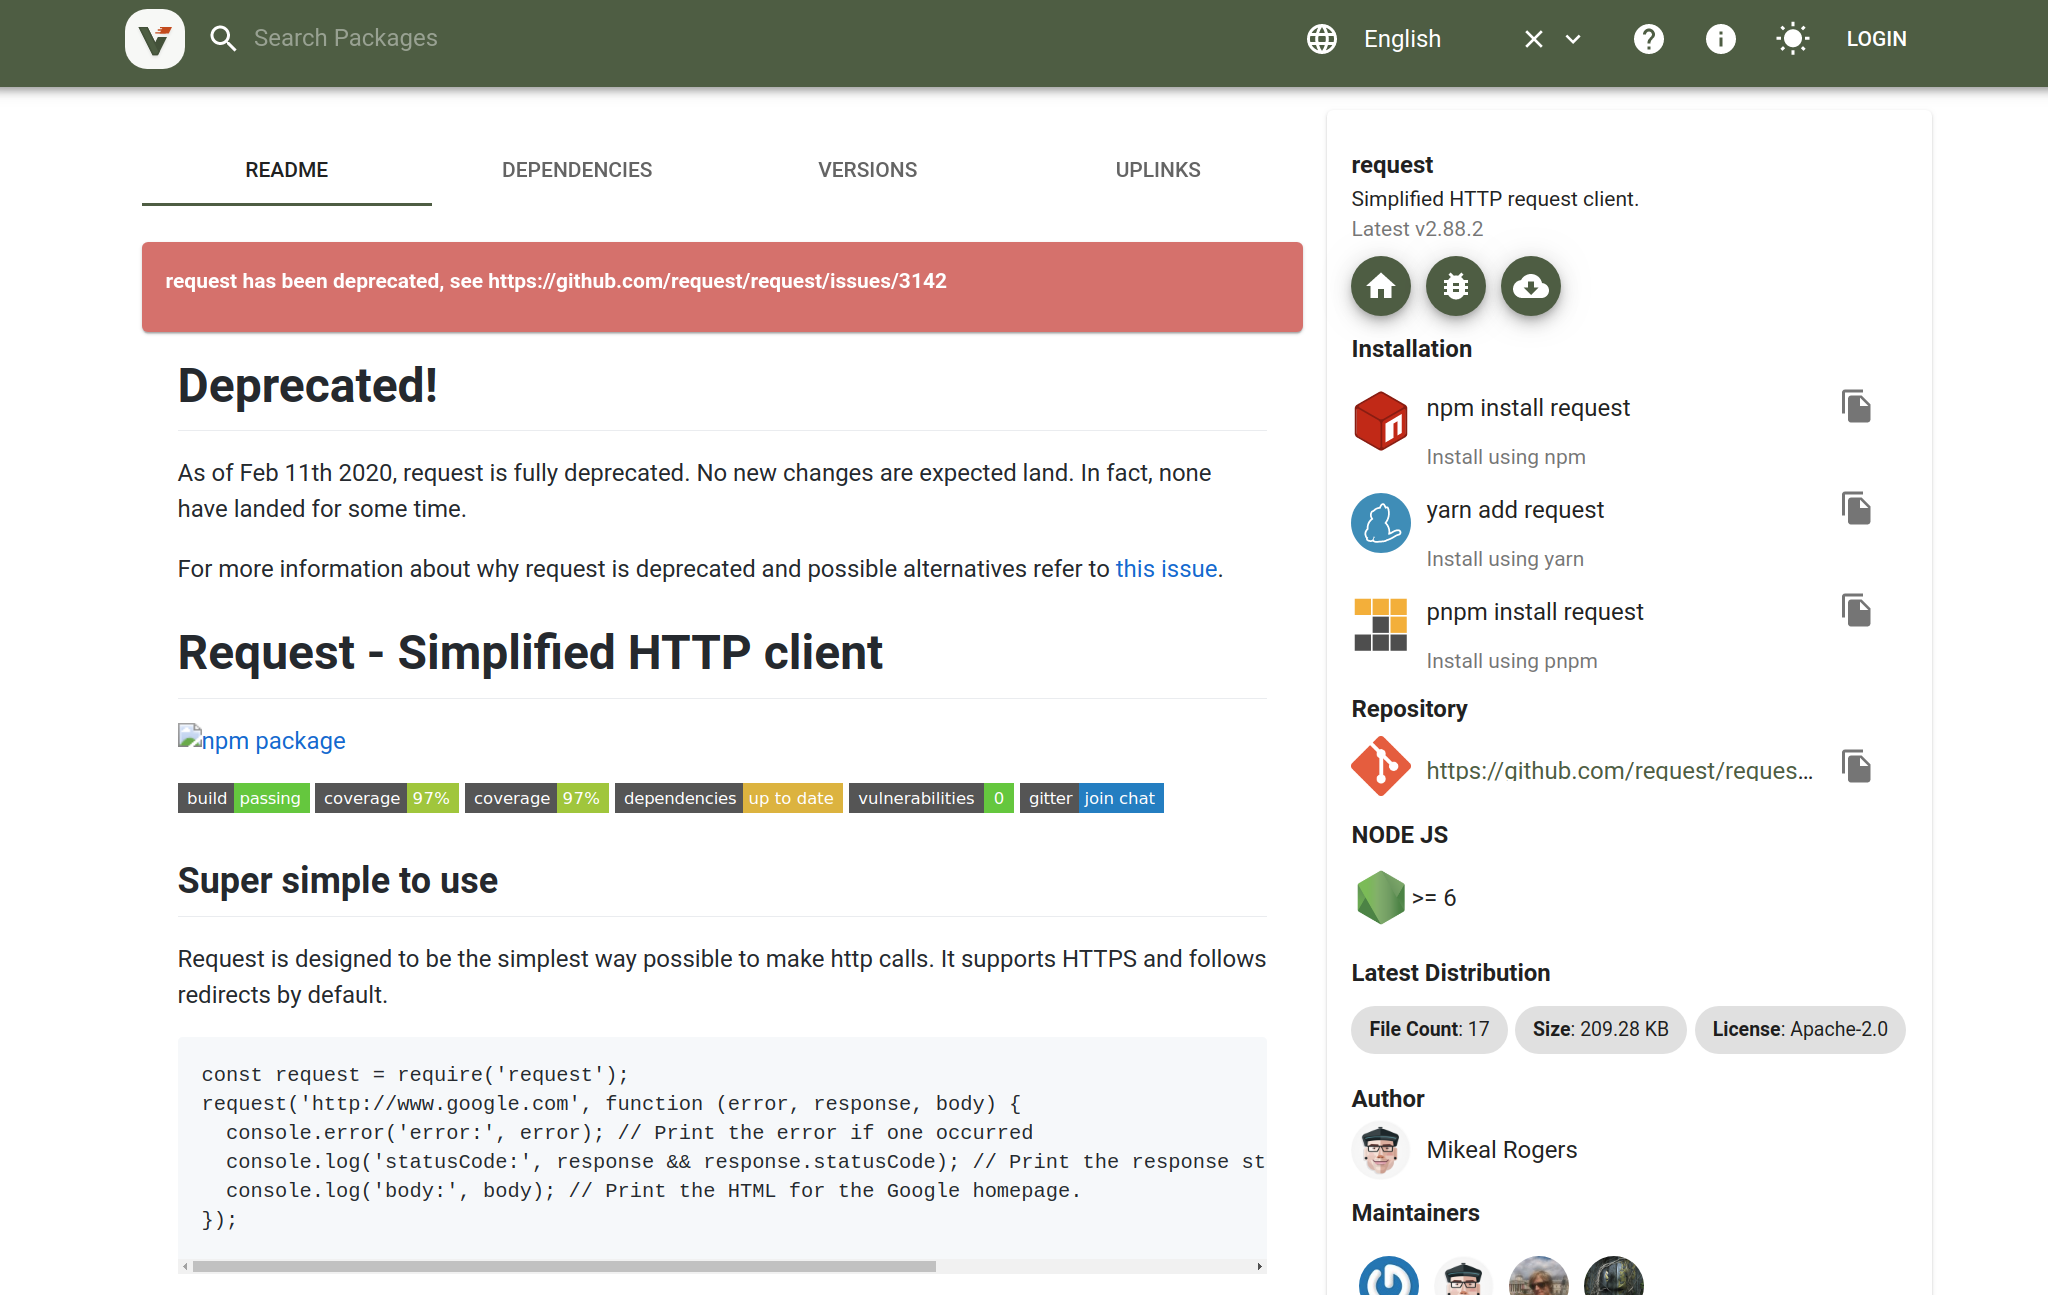Open the package homepage icon button
Viewport: 2048px width, 1295px height.
pos(1380,287)
